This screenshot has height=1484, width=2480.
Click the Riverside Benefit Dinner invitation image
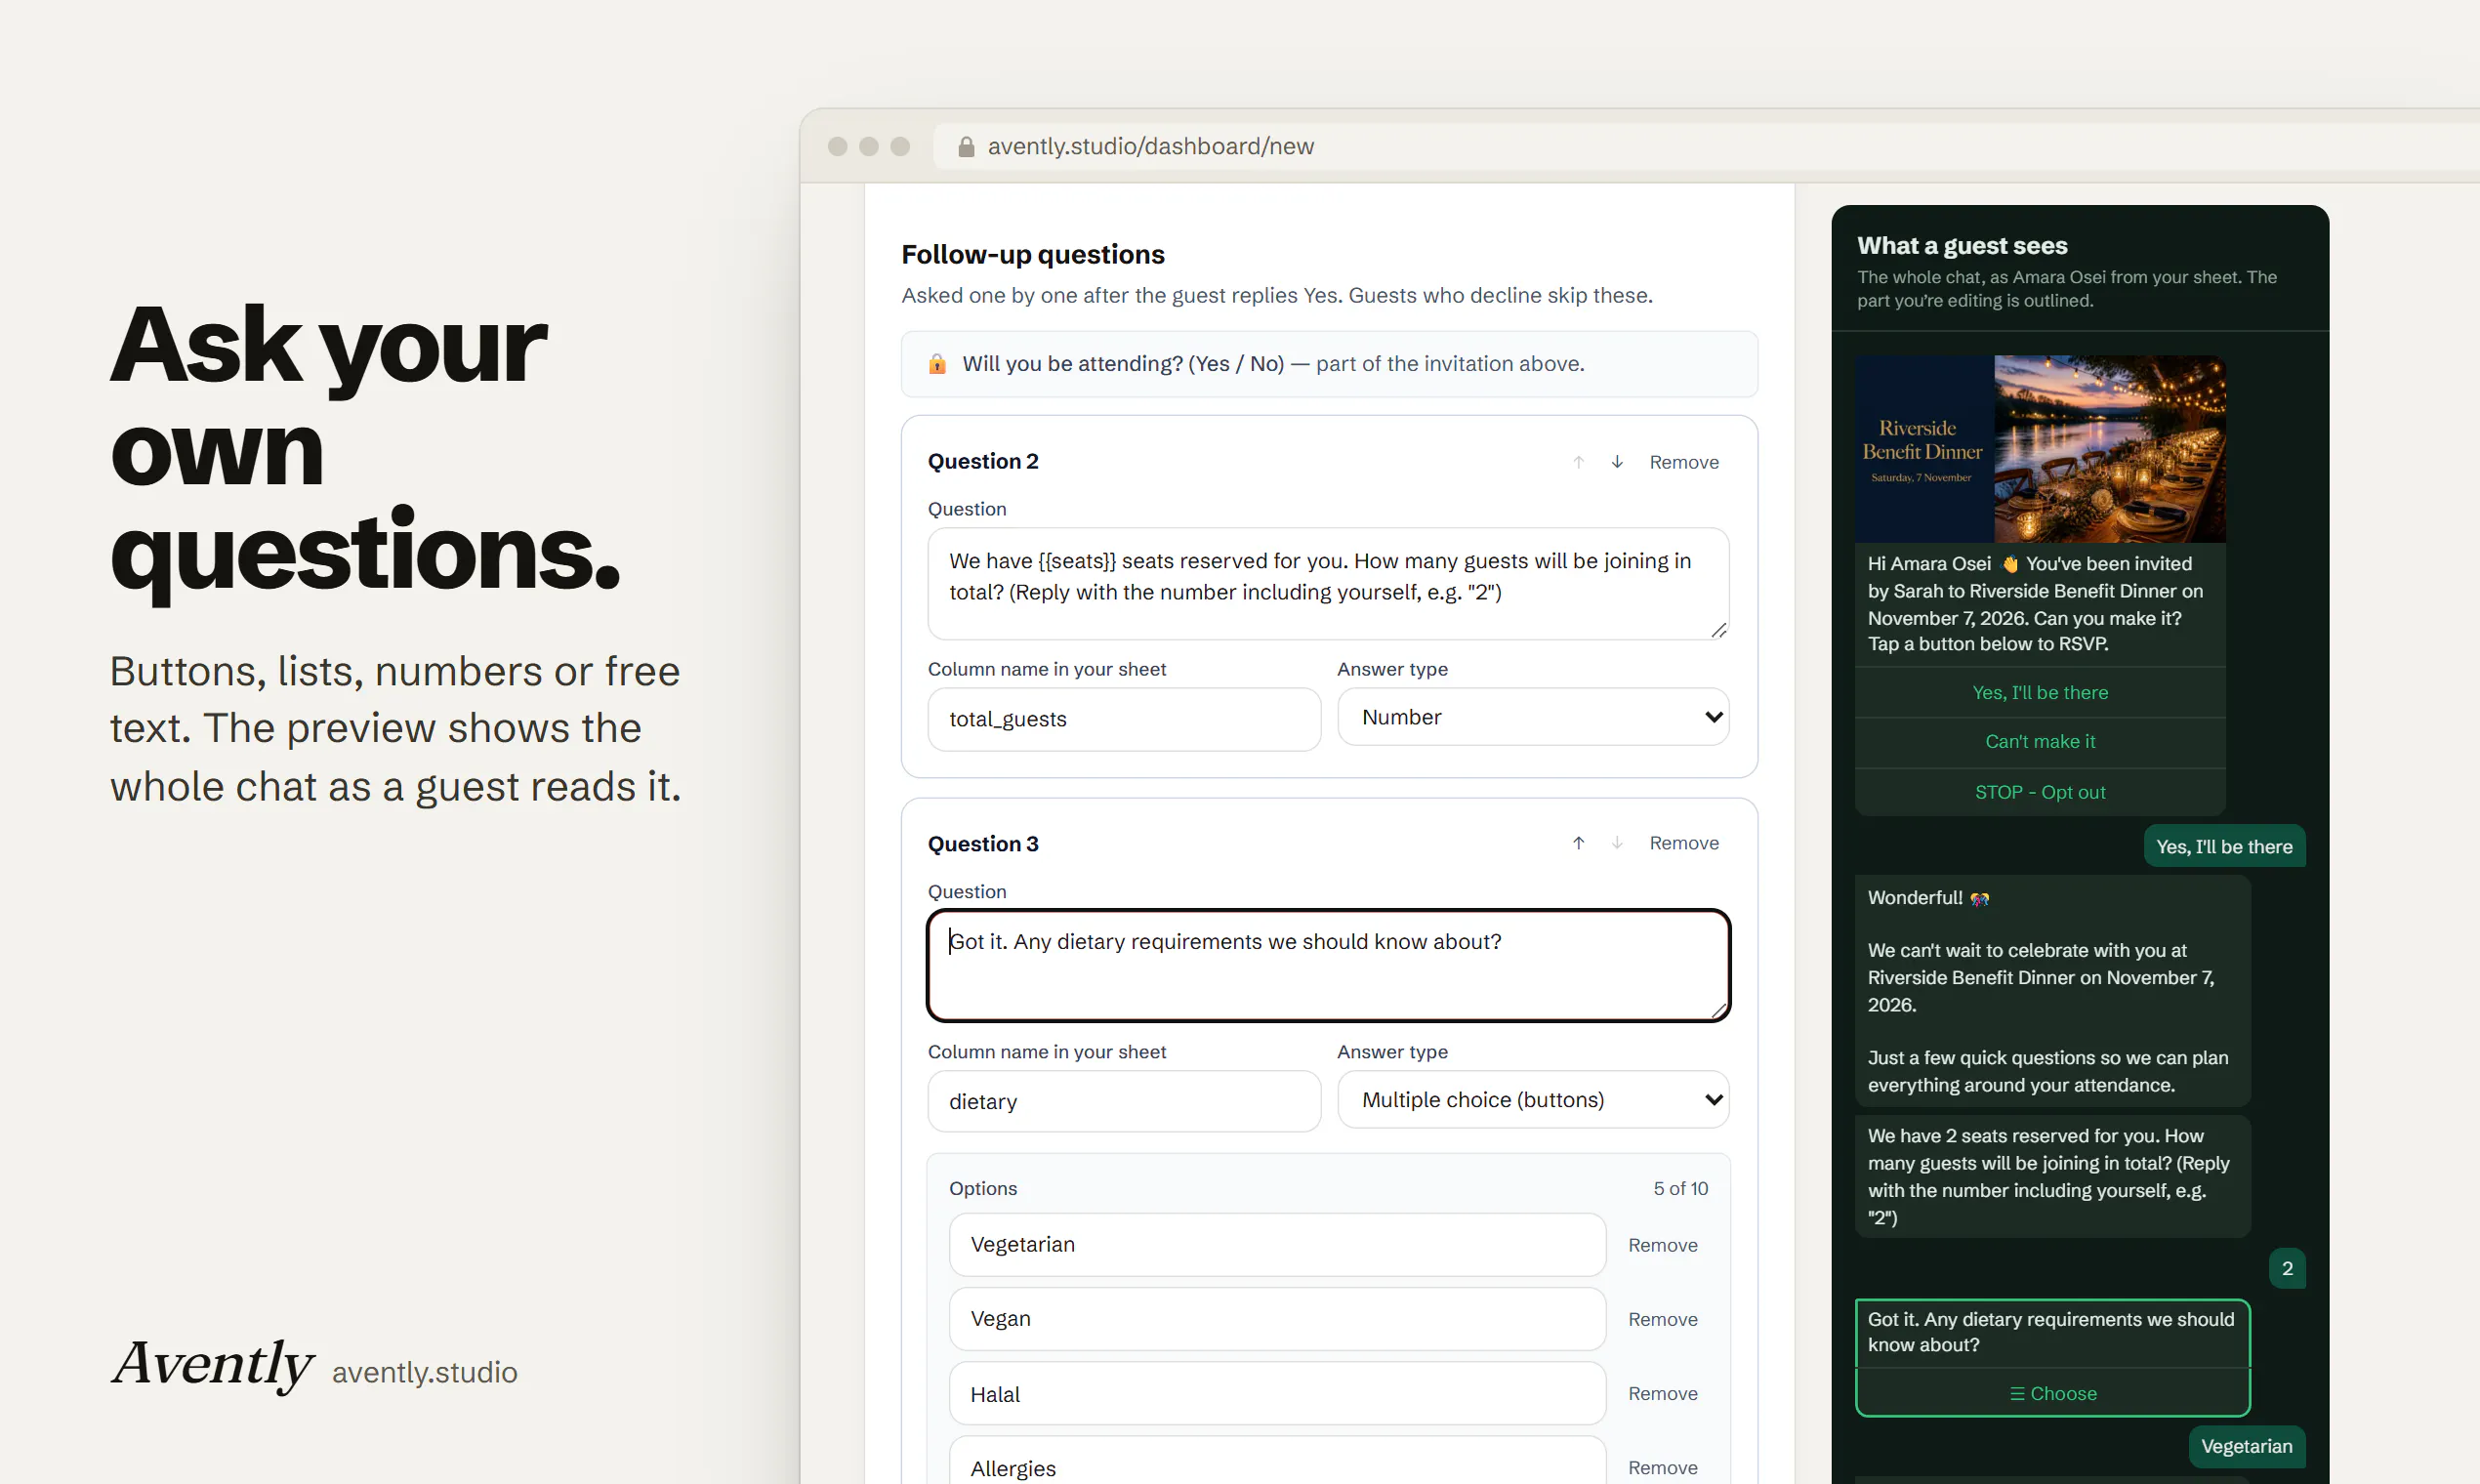(2040, 449)
